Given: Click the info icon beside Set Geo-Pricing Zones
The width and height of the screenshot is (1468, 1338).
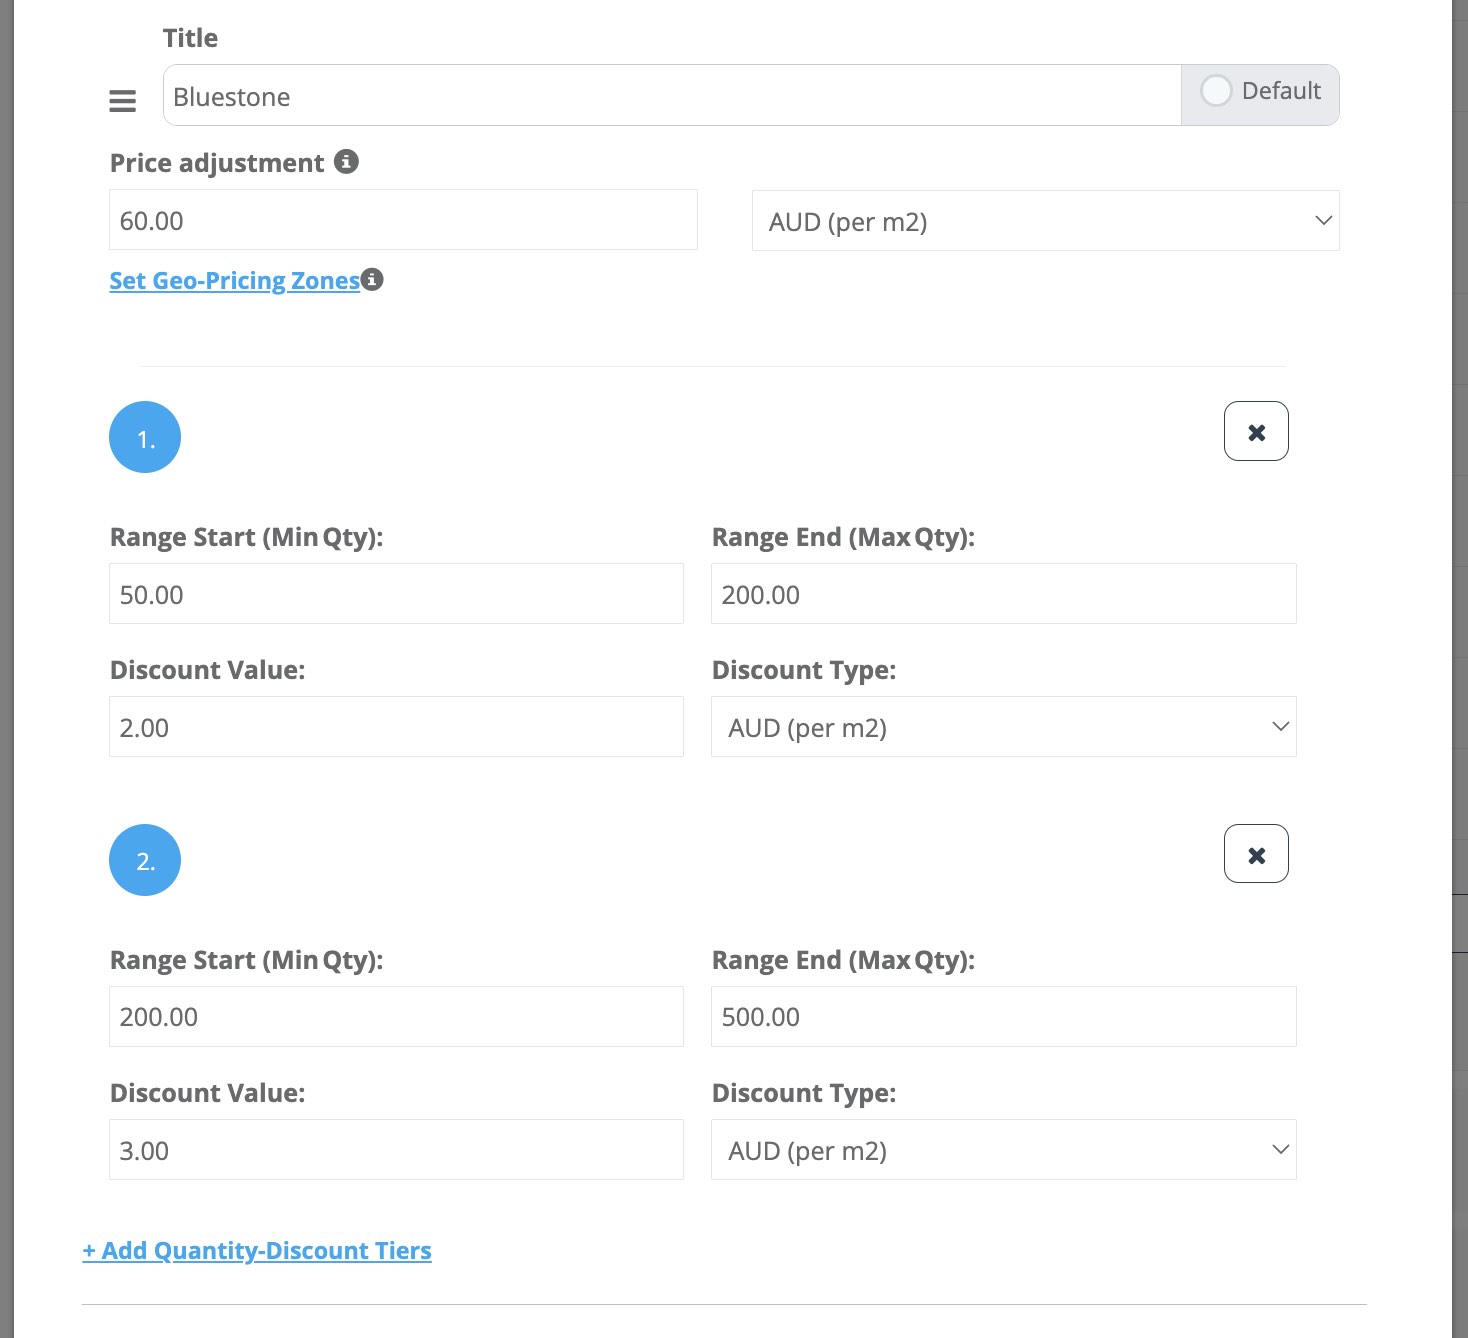Looking at the screenshot, I should click(372, 280).
